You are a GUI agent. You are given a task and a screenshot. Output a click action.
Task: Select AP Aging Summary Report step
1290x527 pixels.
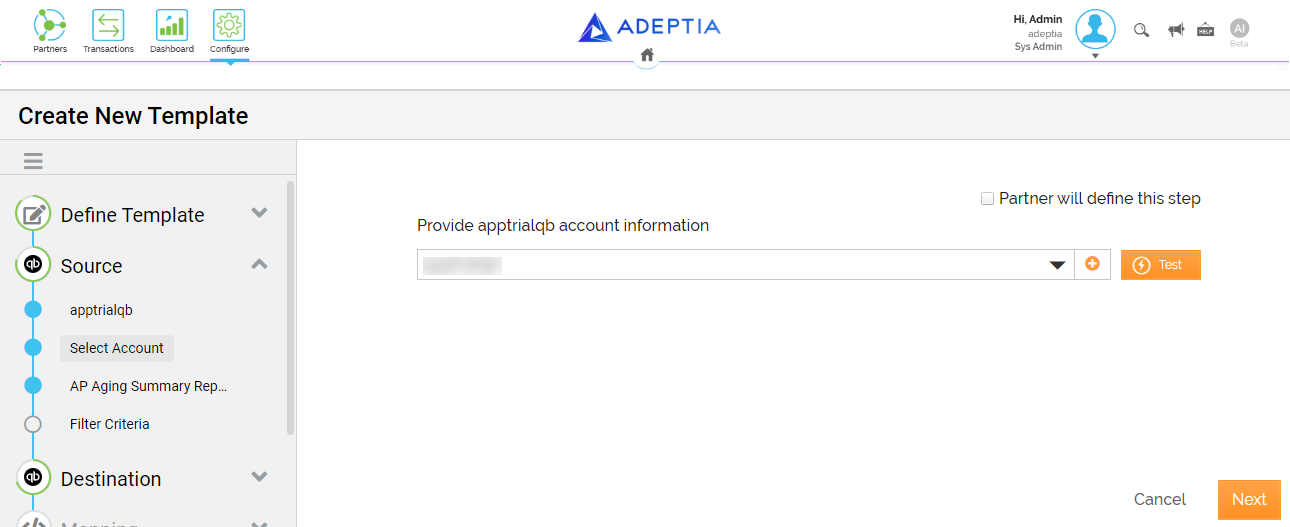click(149, 386)
